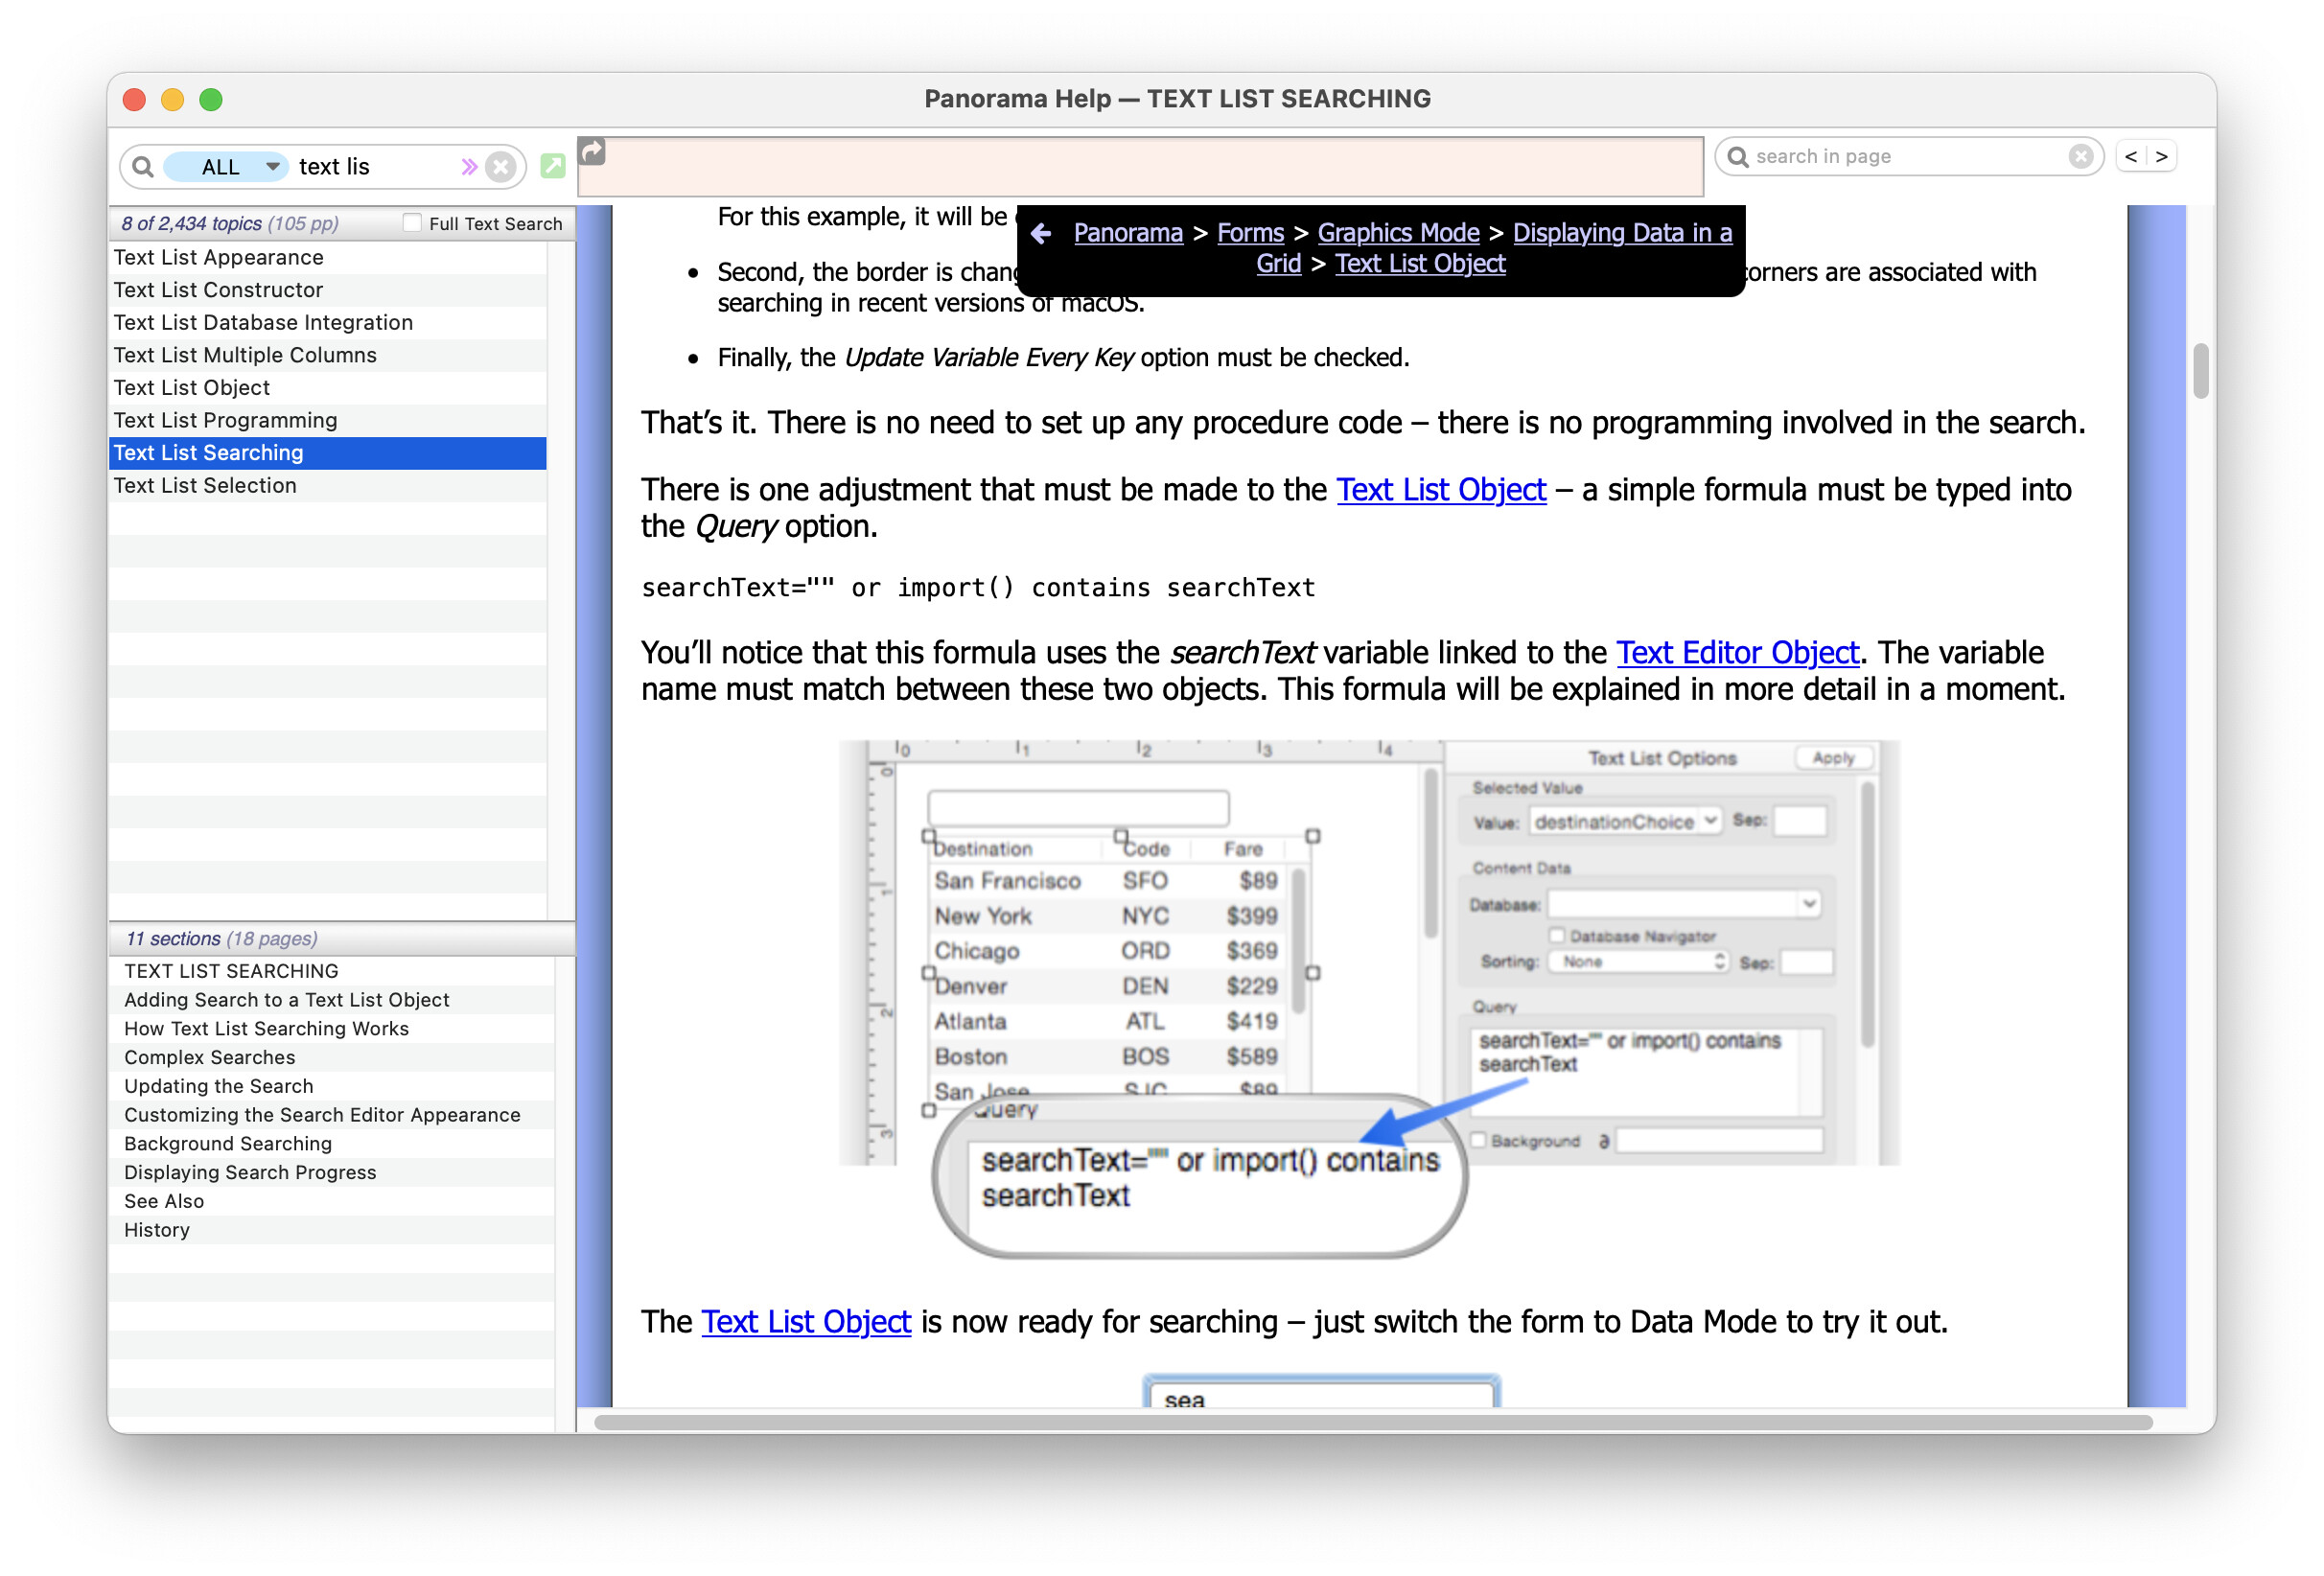
Task: Open the Text List Constructor topic
Action: 327,290
